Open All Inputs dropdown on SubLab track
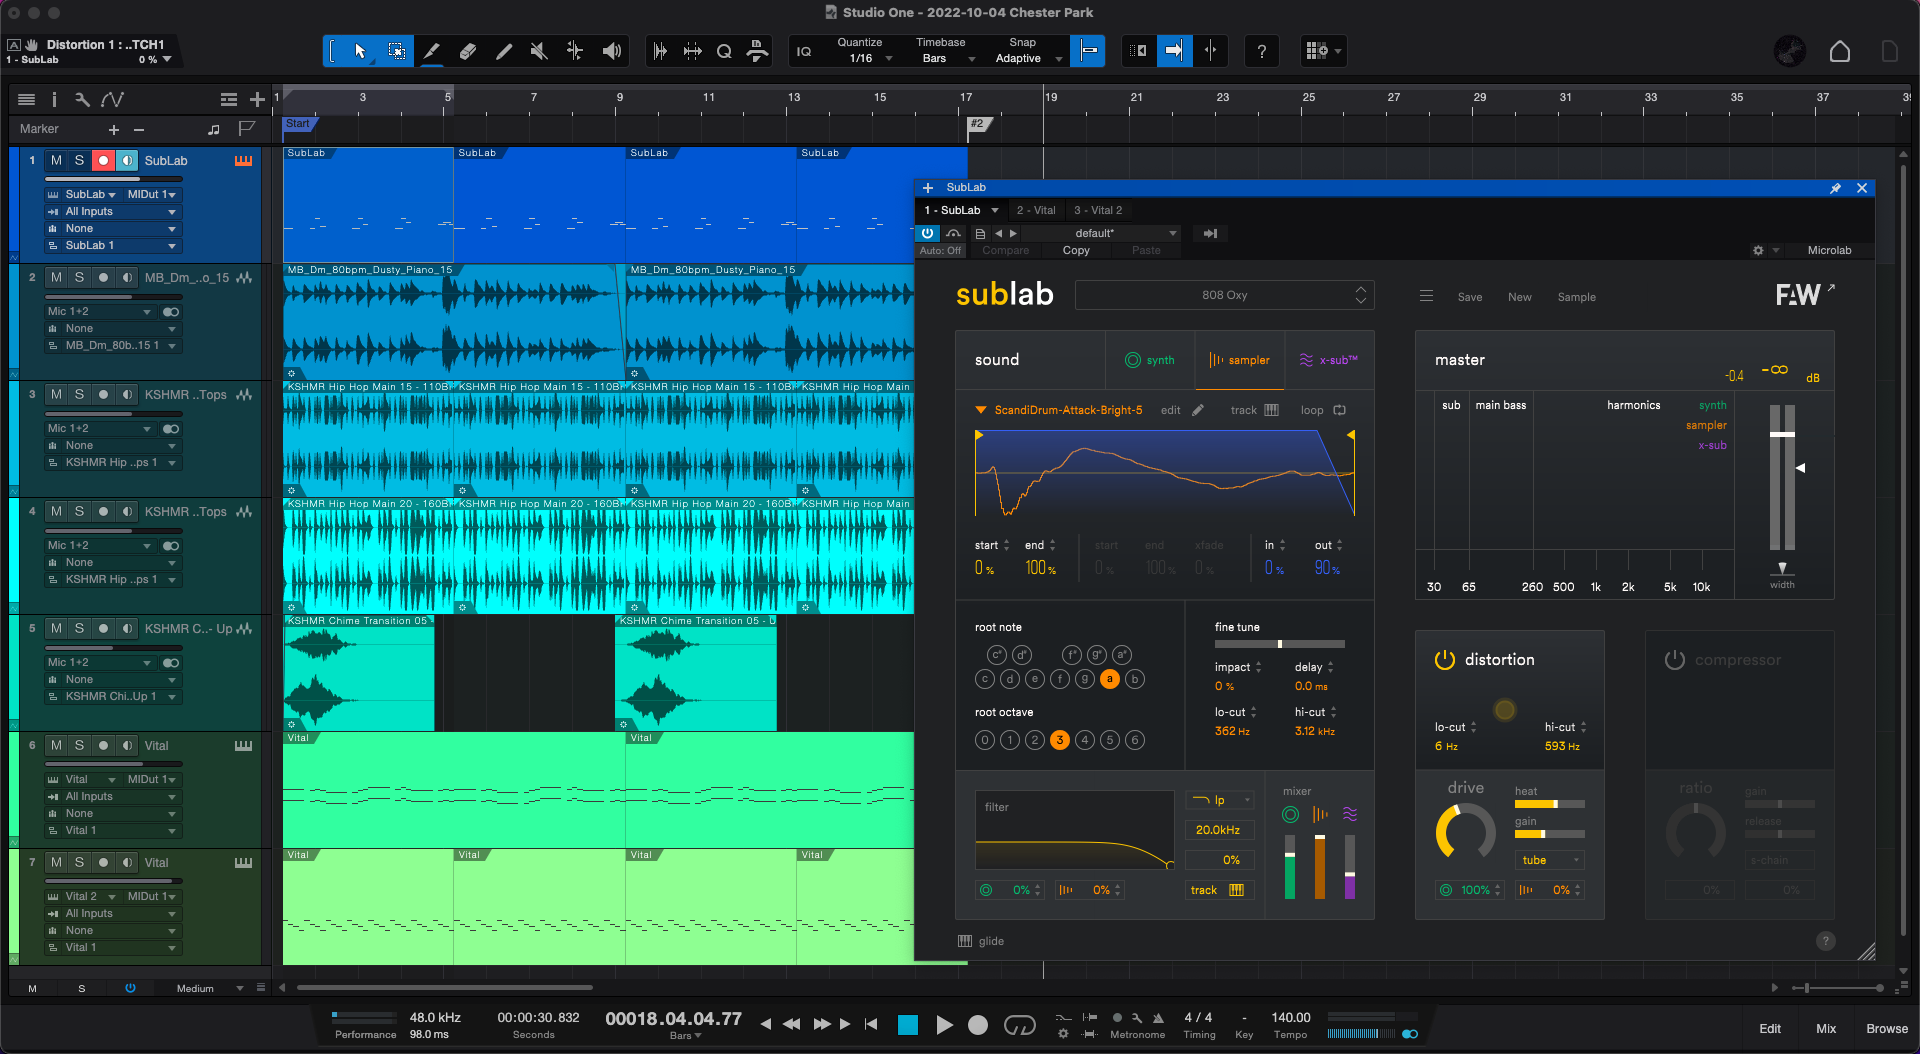Image resolution: width=1920 pixels, height=1054 pixels. coord(112,212)
